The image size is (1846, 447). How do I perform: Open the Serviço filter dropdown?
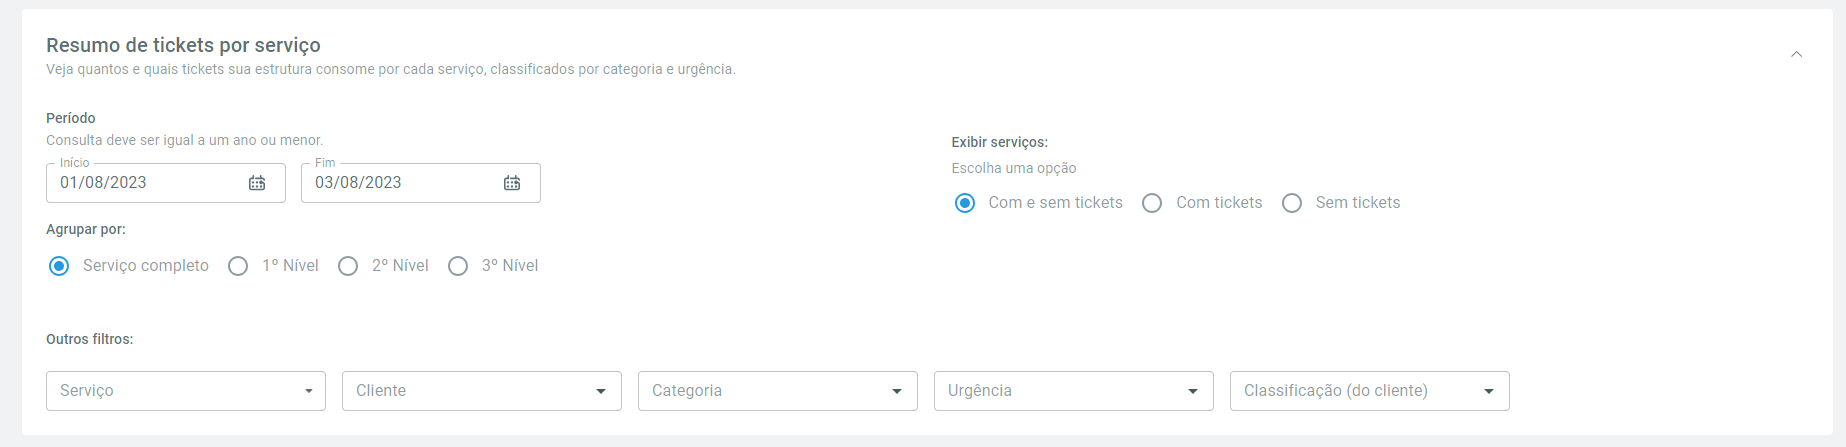(x=186, y=391)
